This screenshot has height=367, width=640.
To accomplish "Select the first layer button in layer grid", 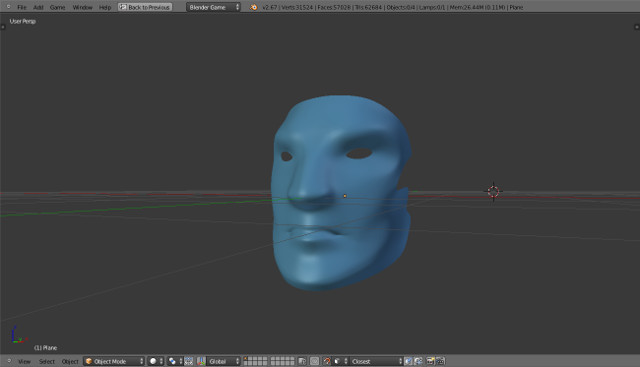I will tap(245, 359).
